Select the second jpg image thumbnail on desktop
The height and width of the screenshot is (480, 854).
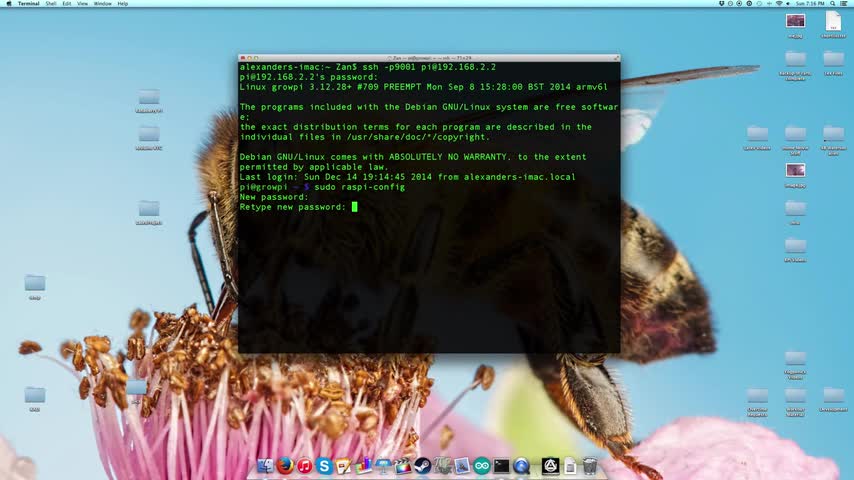click(795, 171)
